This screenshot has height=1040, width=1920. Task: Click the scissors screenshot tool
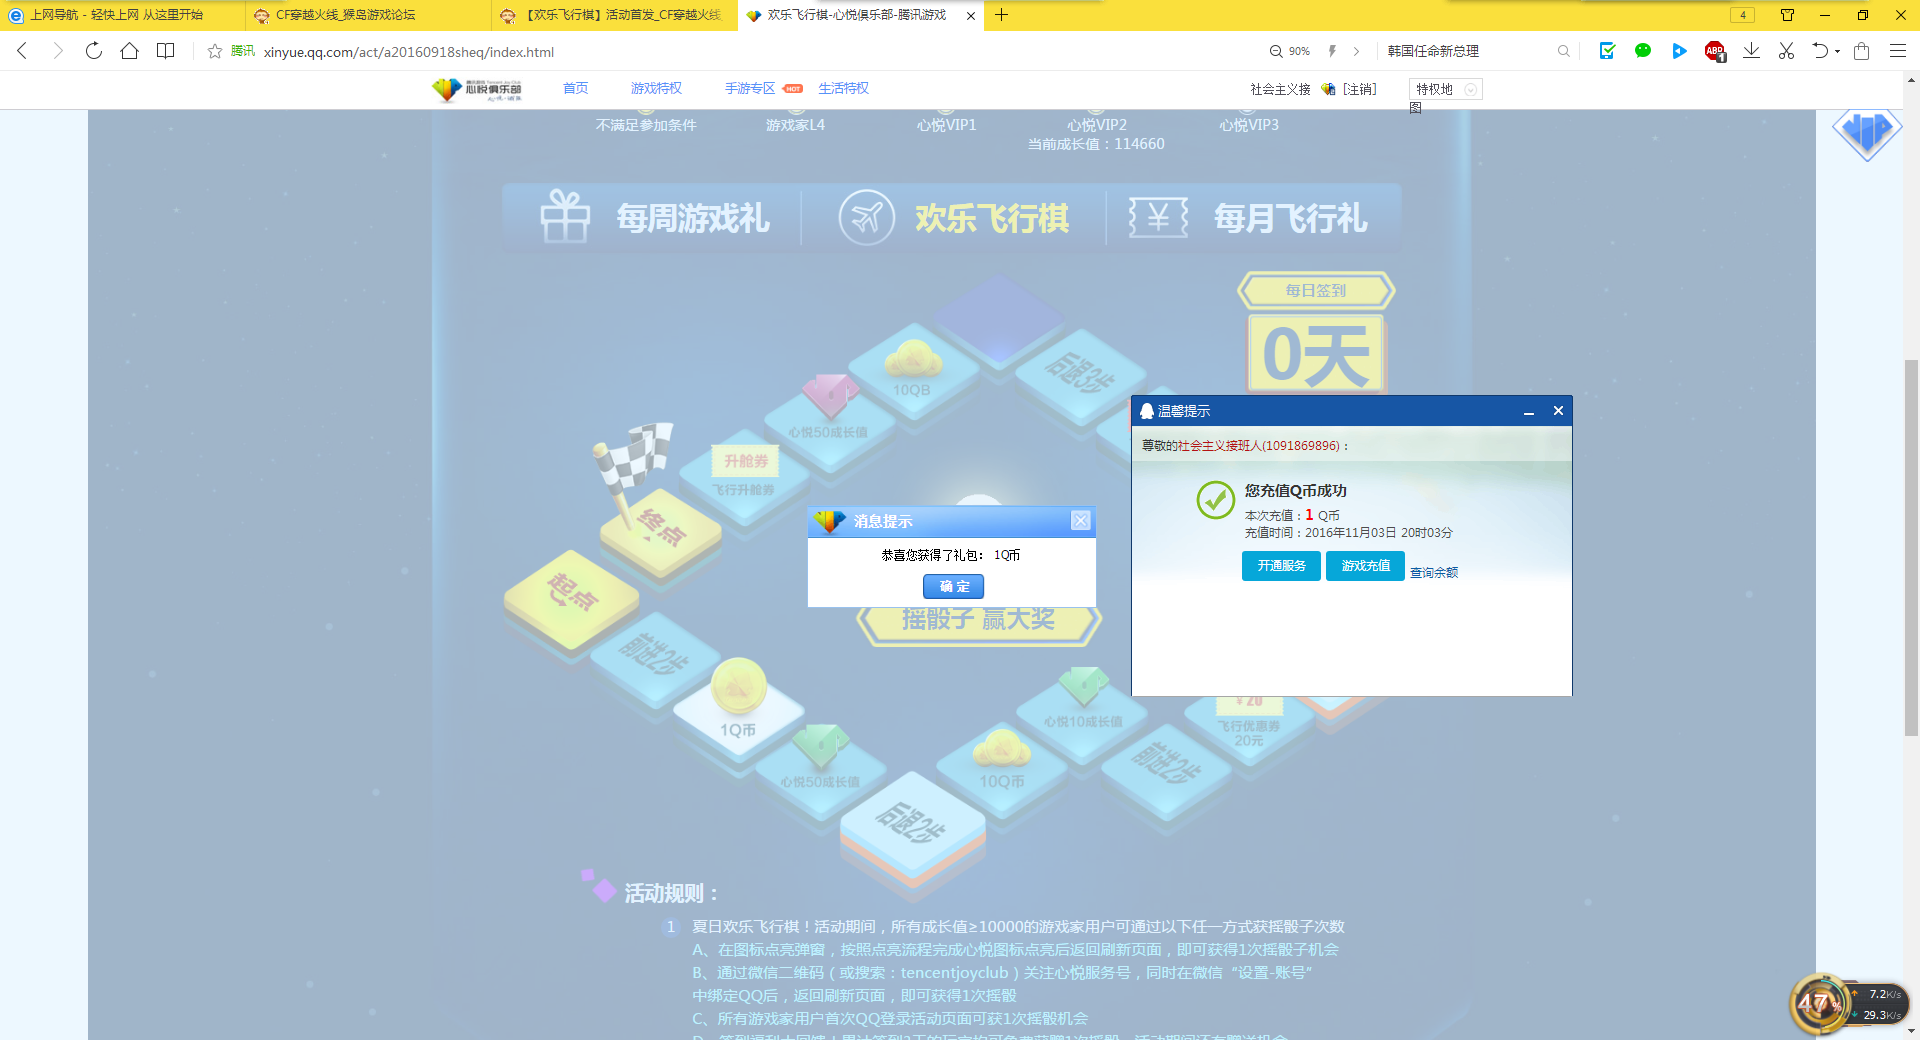coord(1786,51)
